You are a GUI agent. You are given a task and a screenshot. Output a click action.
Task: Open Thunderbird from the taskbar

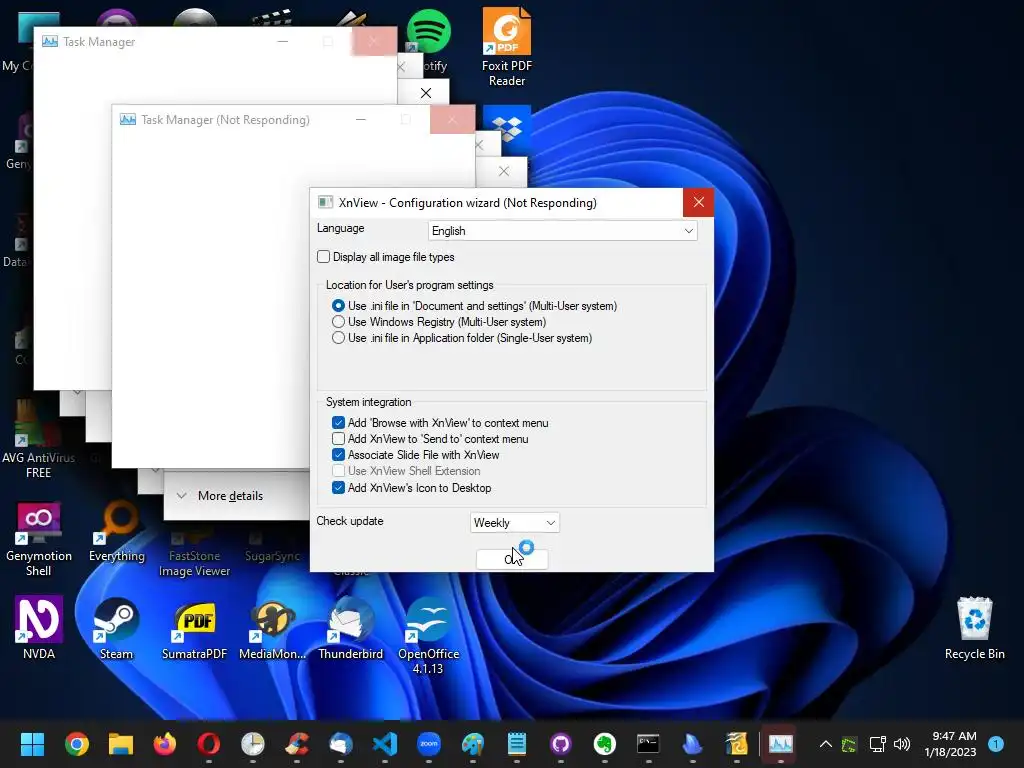(x=341, y=744)
